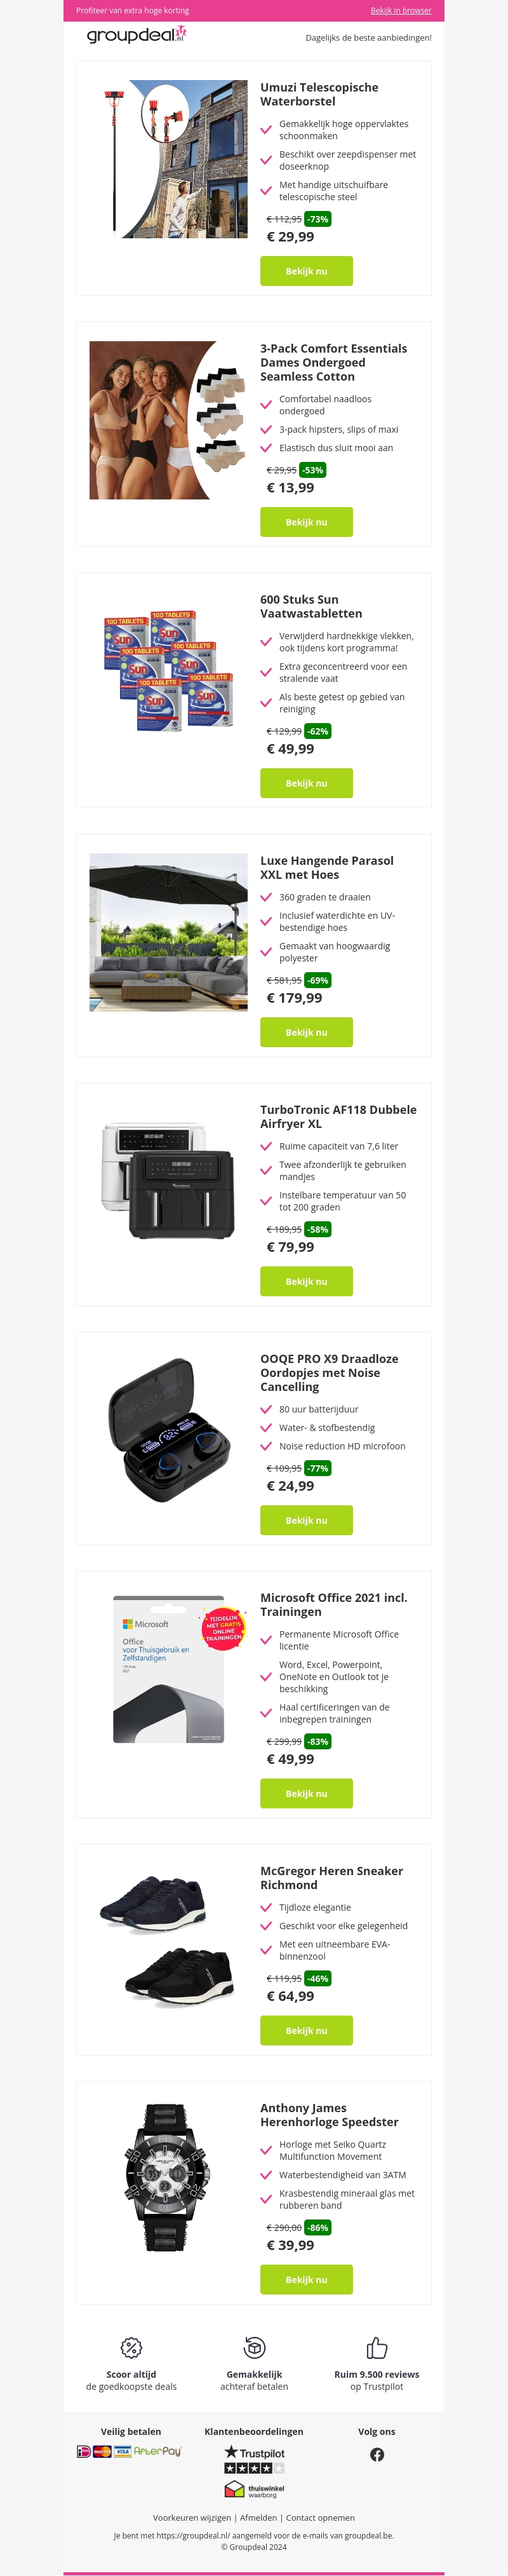Click the thumbs-up icon above Ruim 9.500 reviews
This screenshot has width=508, height=2576.
(377, 2347)
